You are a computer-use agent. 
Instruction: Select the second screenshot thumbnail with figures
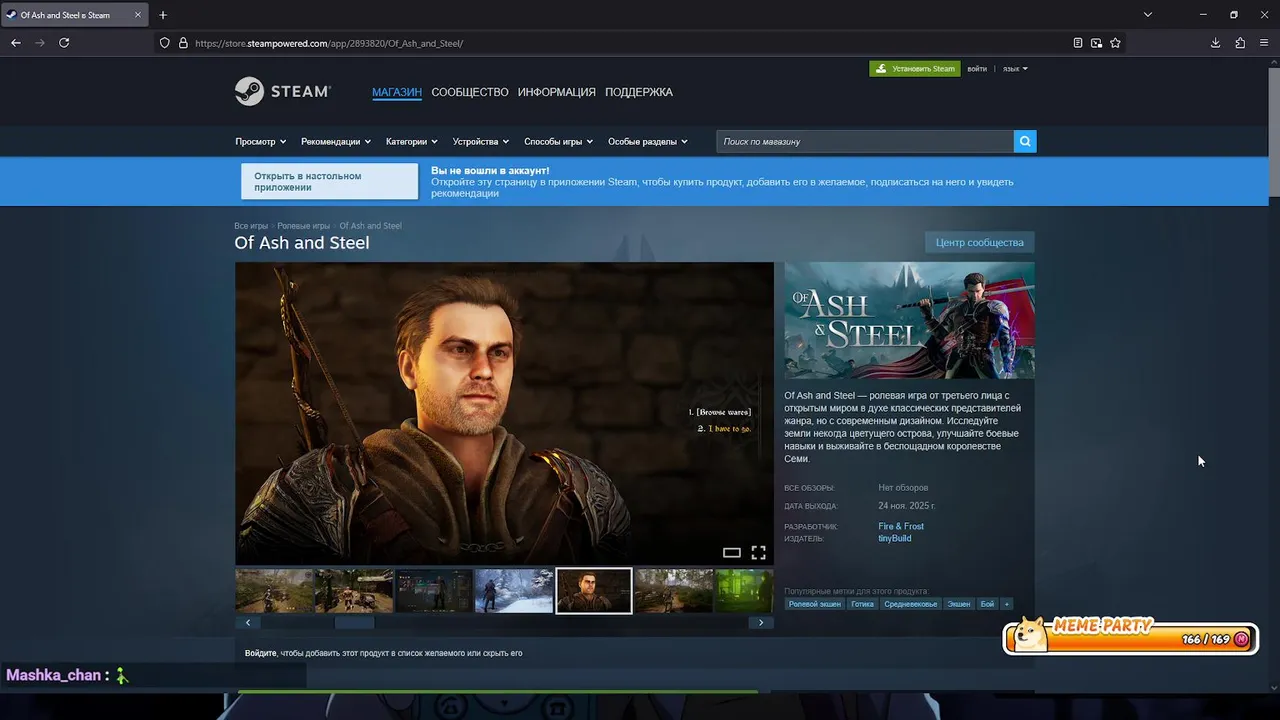pyautogui.click(x=354, y=591)
